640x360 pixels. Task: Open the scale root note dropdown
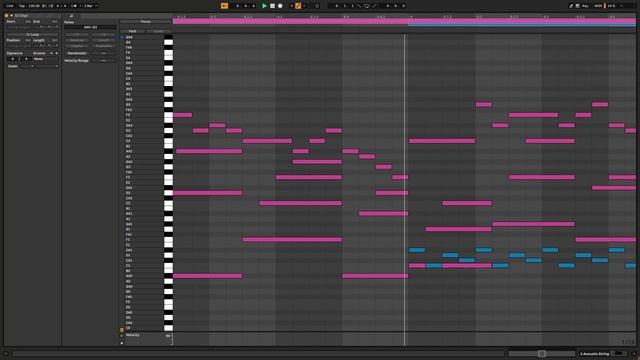(27, 66)
